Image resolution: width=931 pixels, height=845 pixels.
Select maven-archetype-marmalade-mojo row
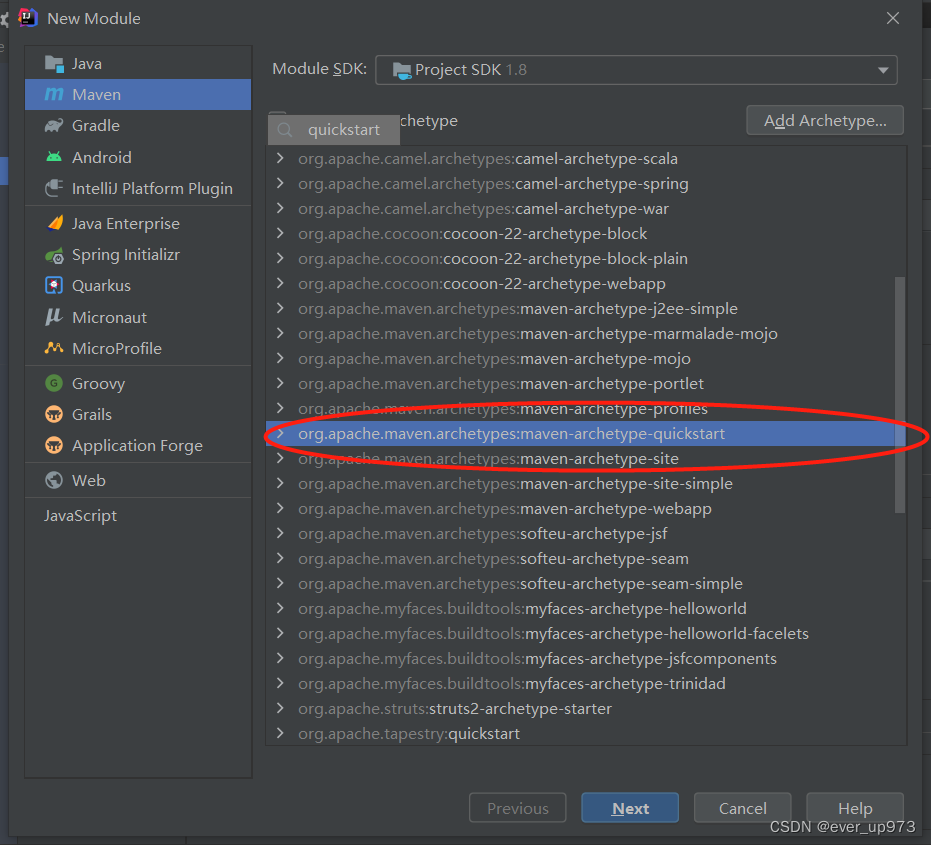click(585, 334)
